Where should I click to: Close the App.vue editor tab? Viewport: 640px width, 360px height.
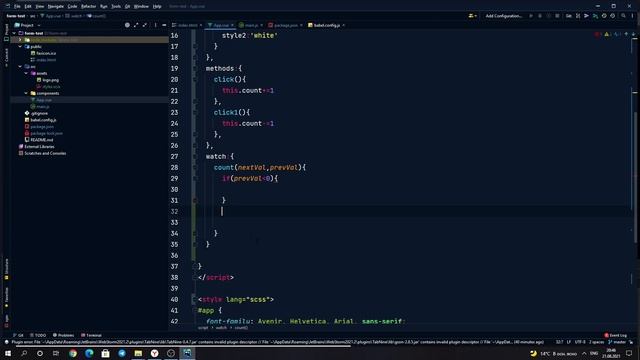point(232,25)
